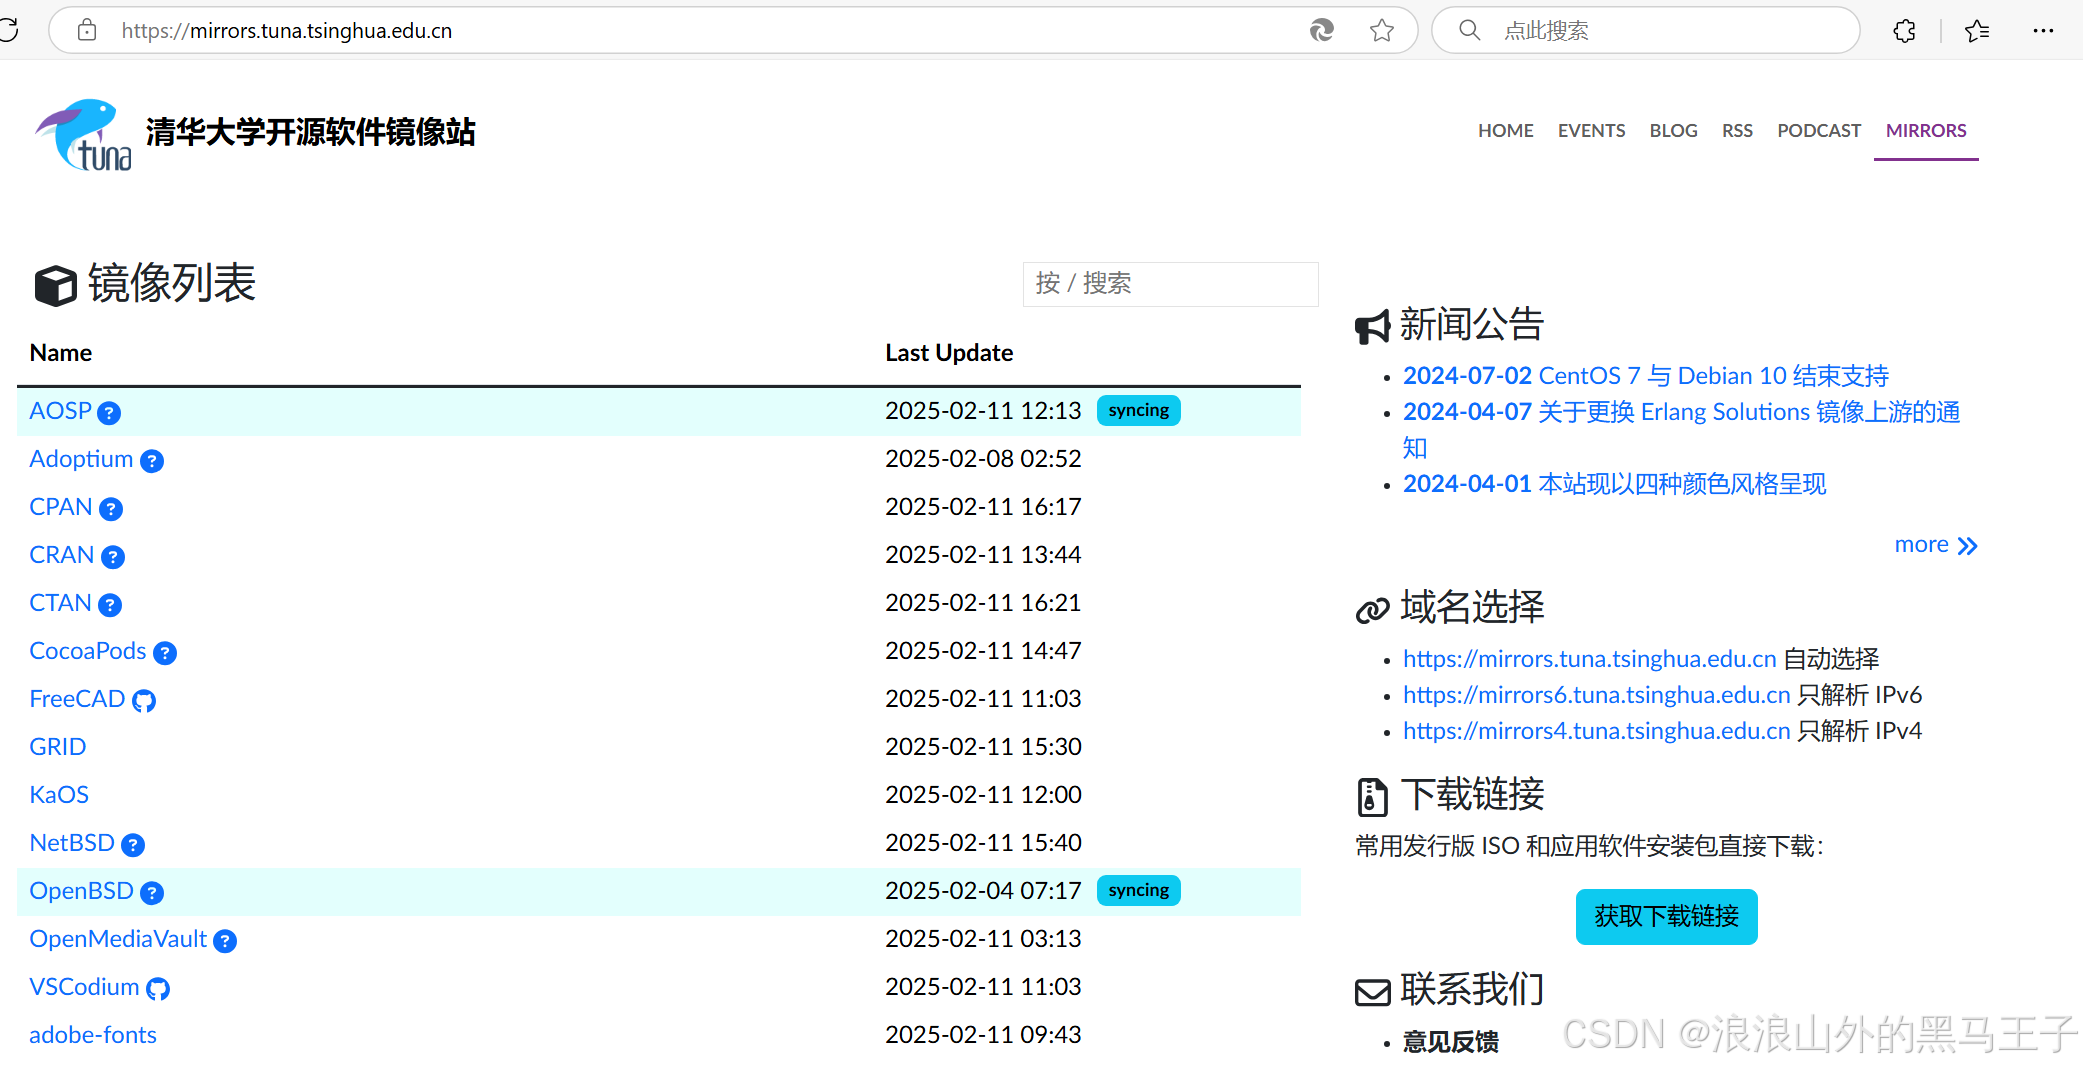Image resolution: width=2083 pixels, height=1068 pixels.
Task: Open the mirrors4 IPv4-only link
Action: (x=1597, y=731)
